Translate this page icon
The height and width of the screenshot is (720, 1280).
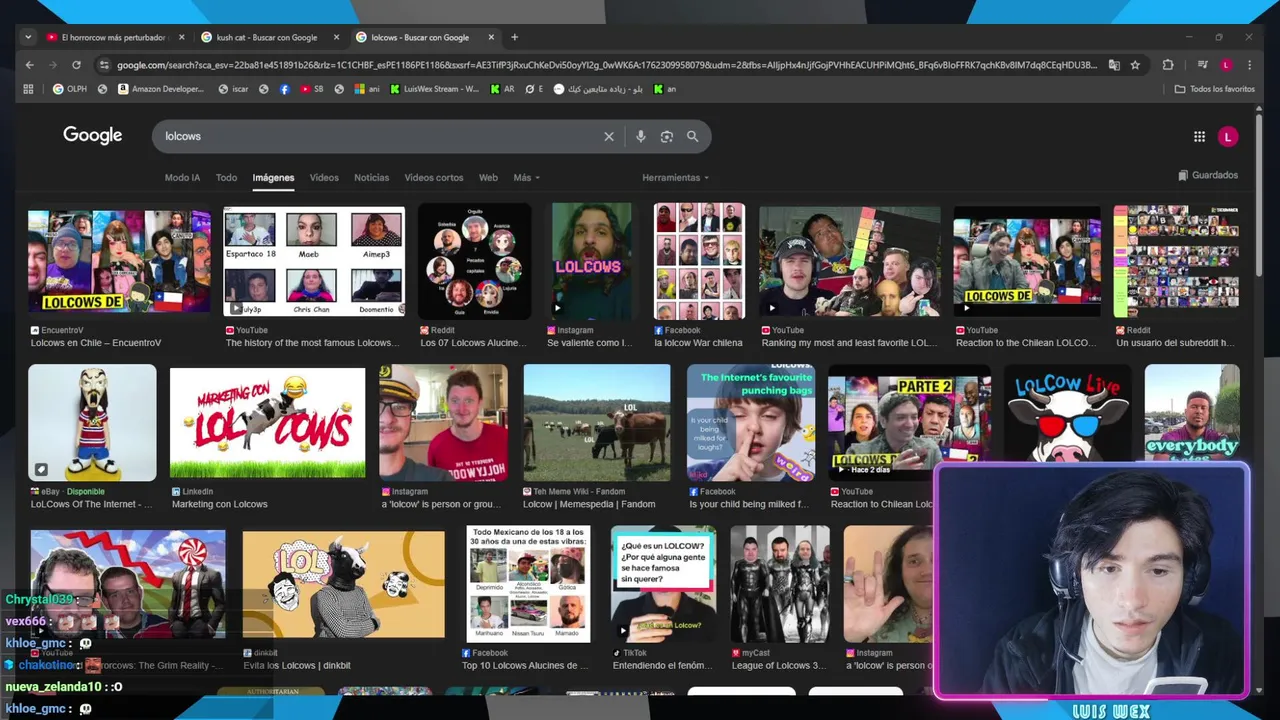1114,65
